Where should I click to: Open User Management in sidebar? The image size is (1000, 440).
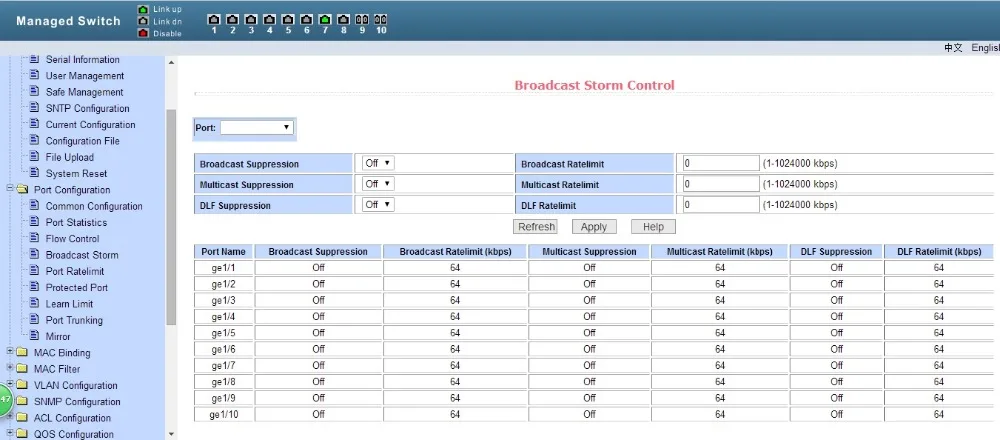[85, 76]
